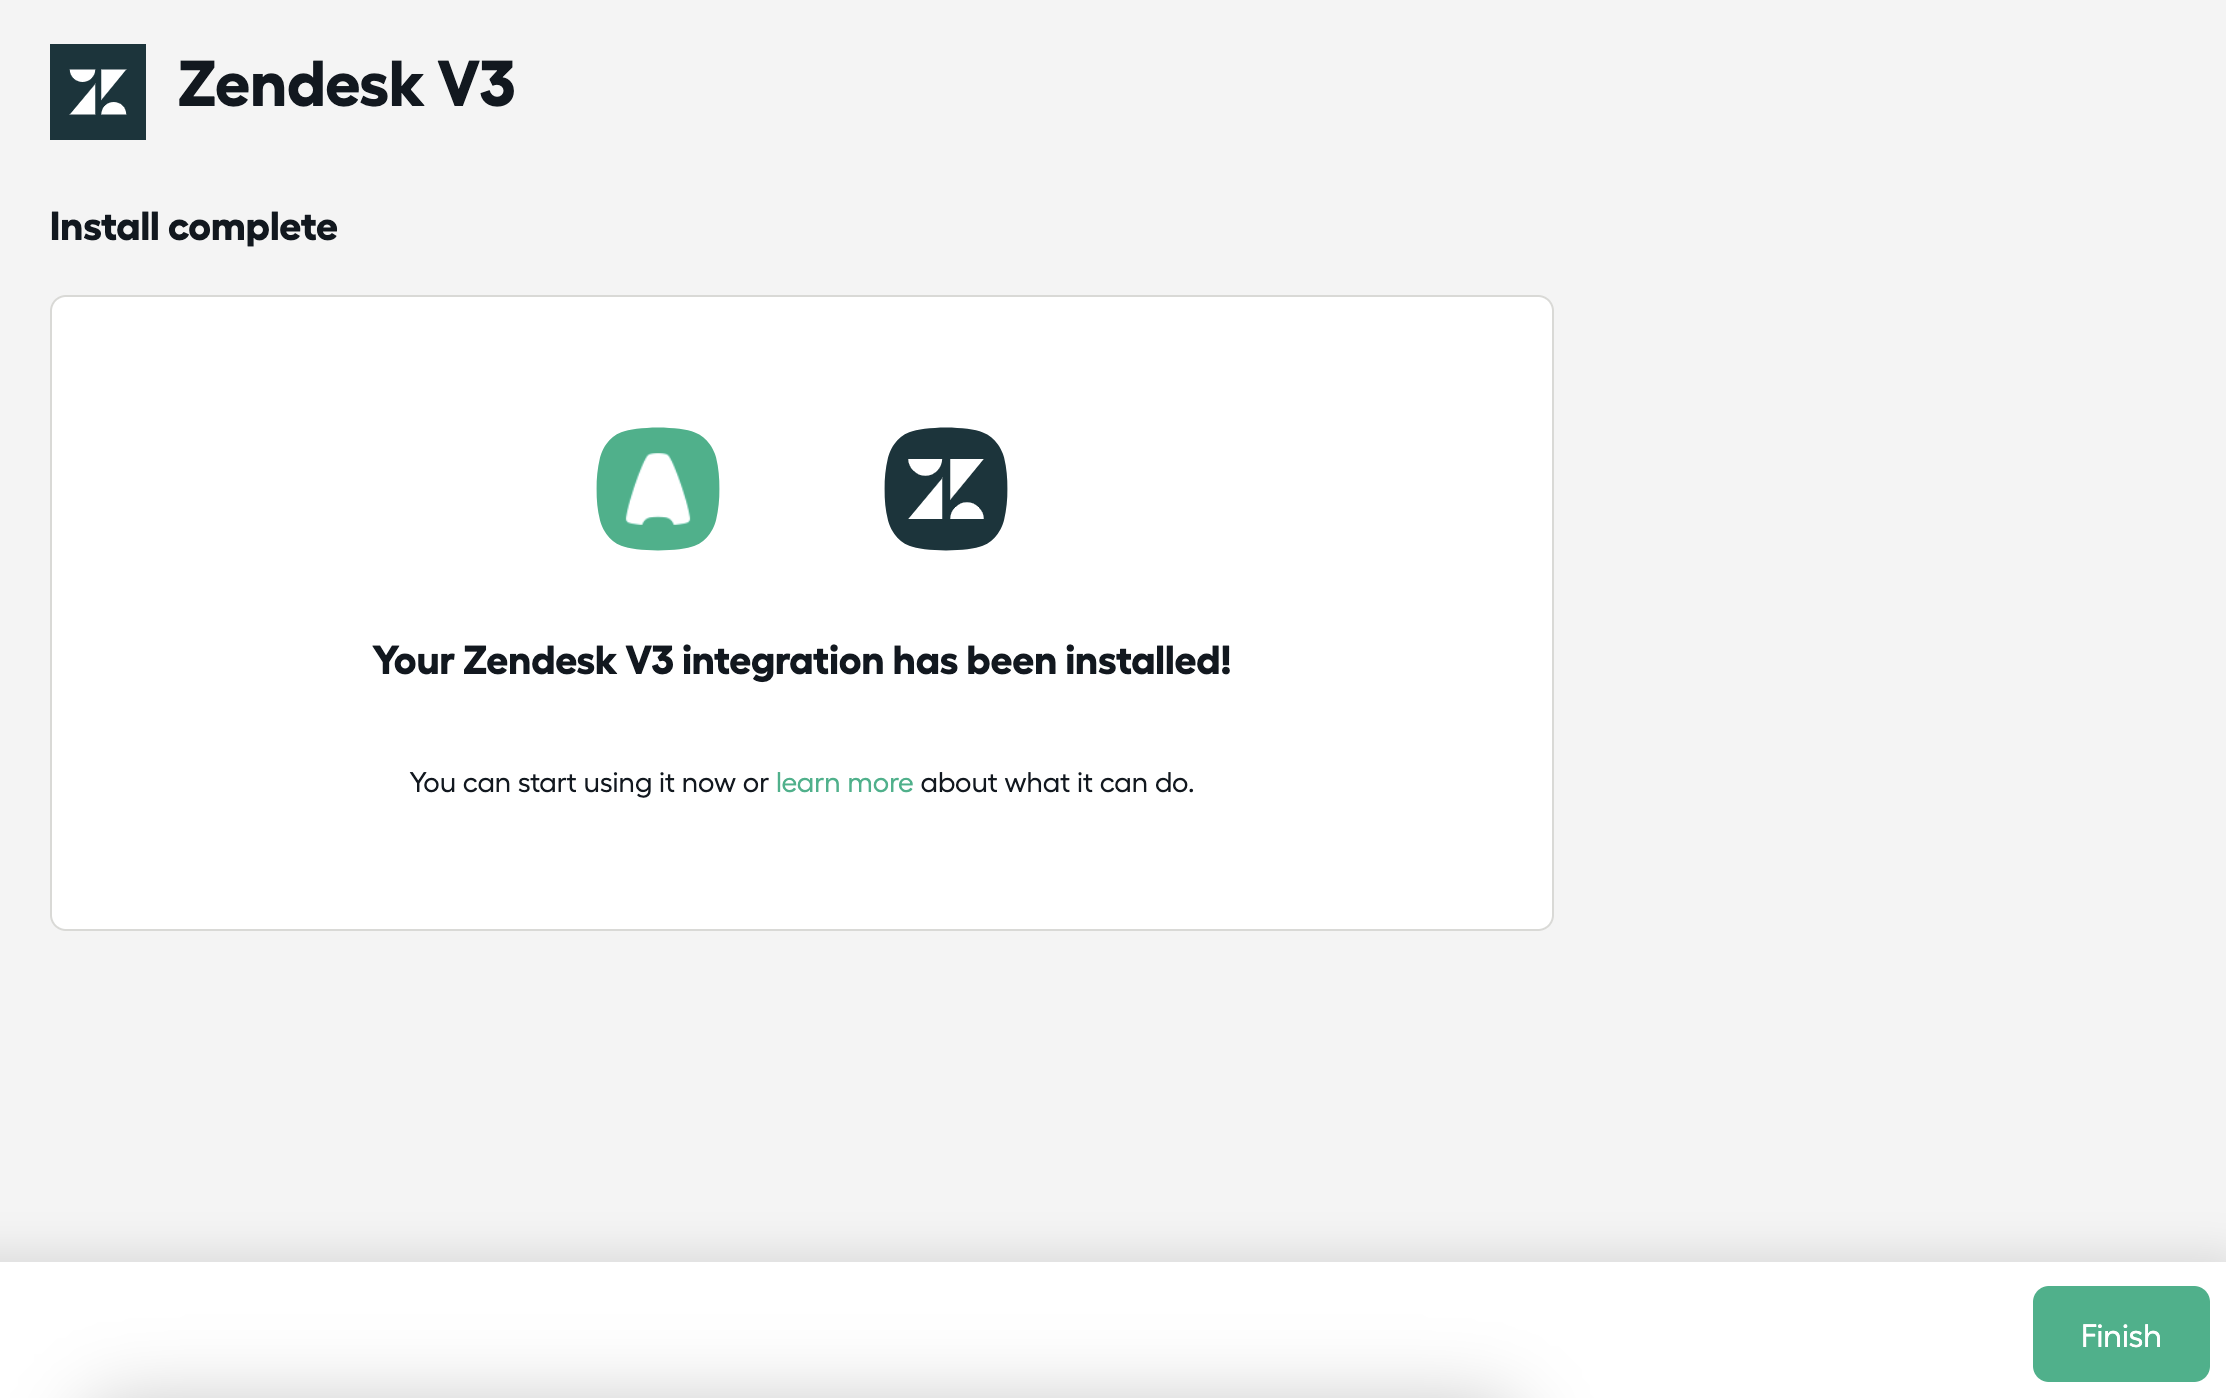Click the 'Install complete' heading

194,227
